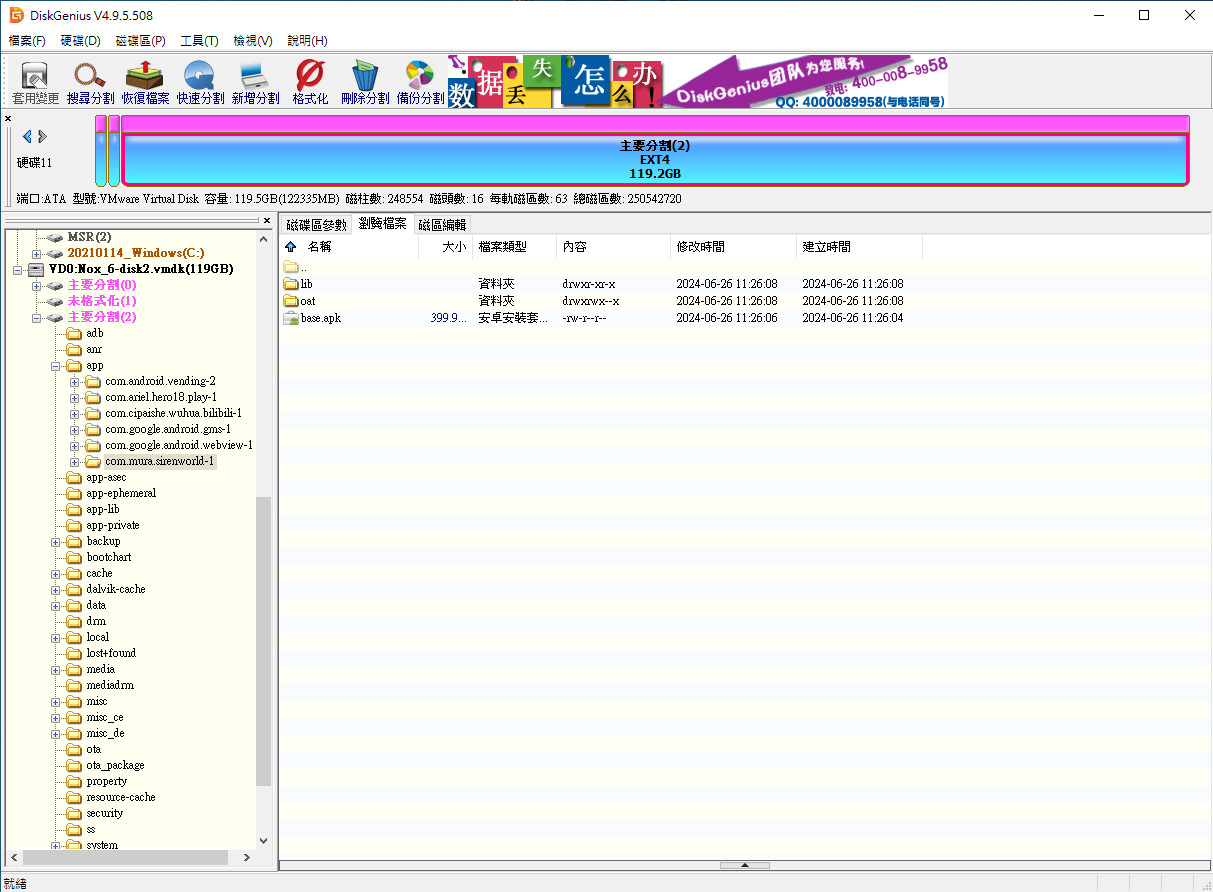Click the 搜尋分割 search partition icon
The image size is (1213, 892).
tap(90, 82)
